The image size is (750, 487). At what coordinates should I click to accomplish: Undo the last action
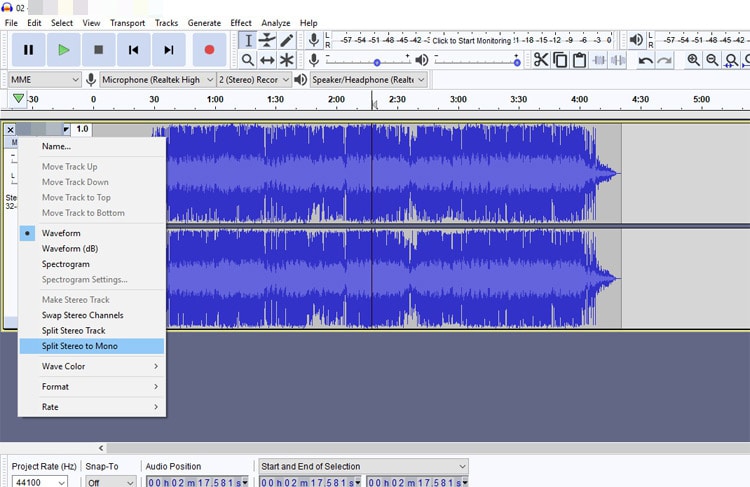(x=645, y=60)
